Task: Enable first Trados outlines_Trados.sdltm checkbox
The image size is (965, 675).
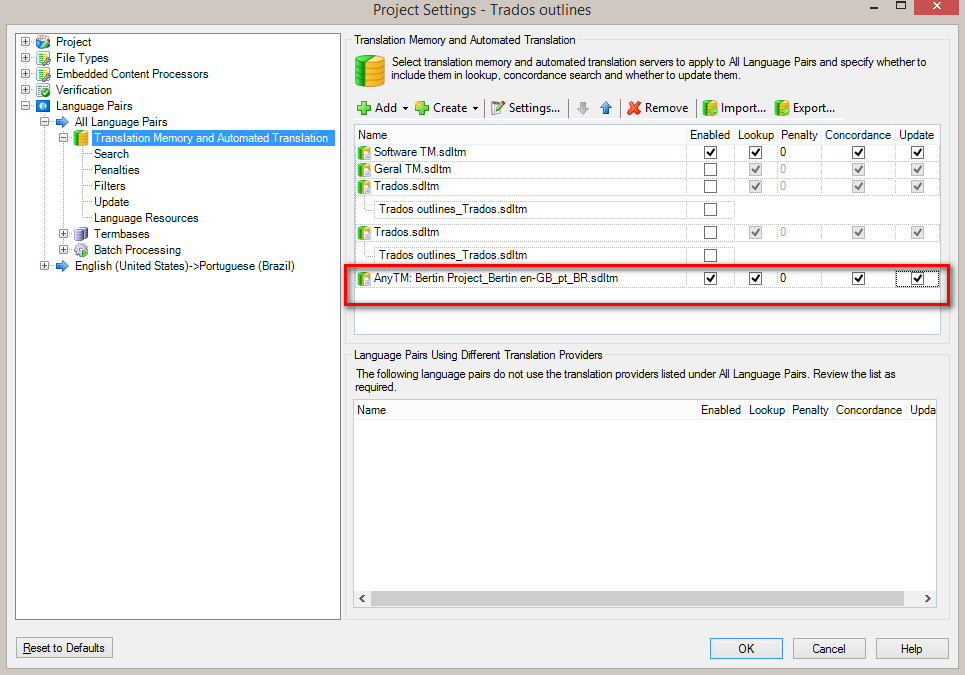Action: click(x=710, y=209)
